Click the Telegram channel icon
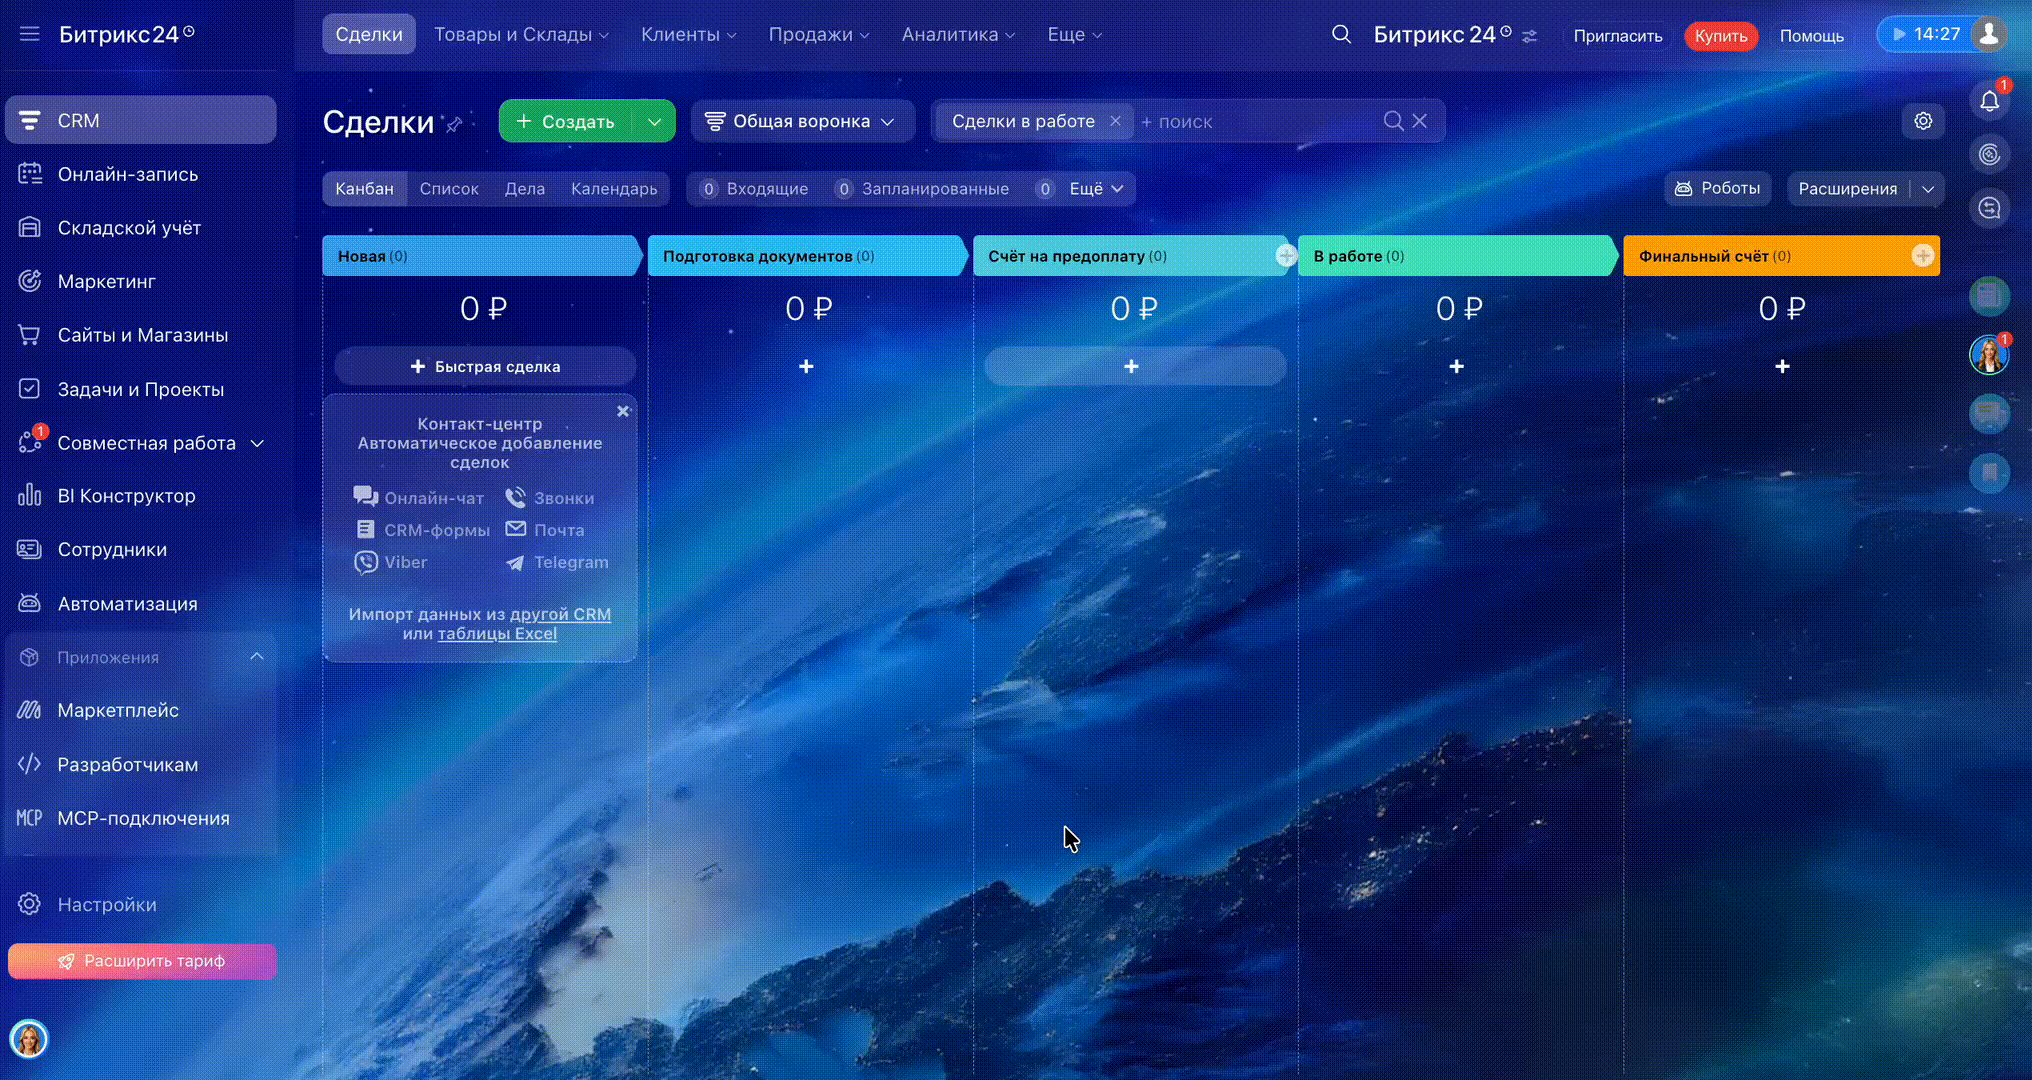The image size is (2032, 1080). (515, 563)
